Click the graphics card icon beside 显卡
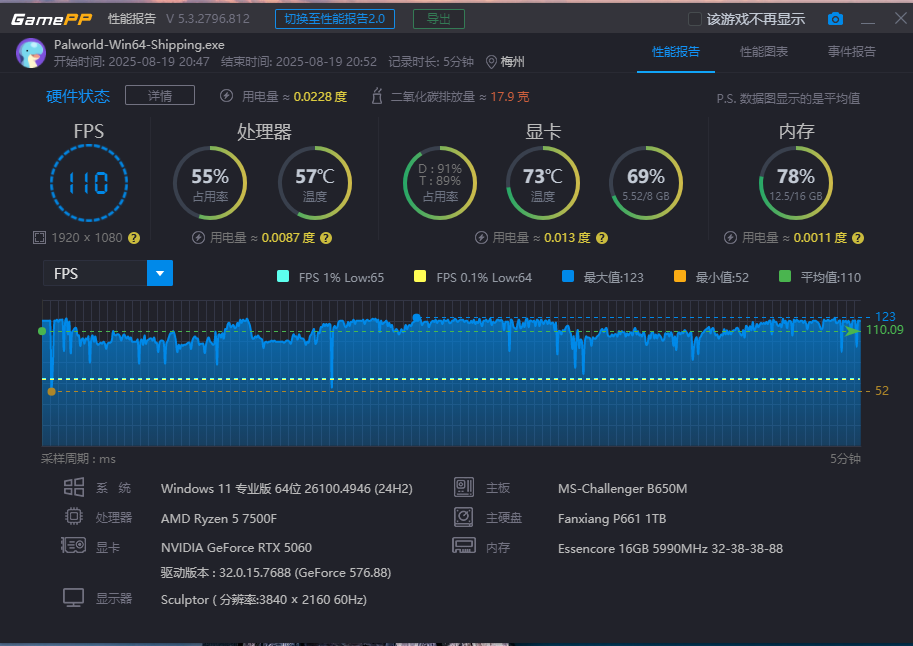This screenshot has width=913, height=646. (x=73, y=546)
